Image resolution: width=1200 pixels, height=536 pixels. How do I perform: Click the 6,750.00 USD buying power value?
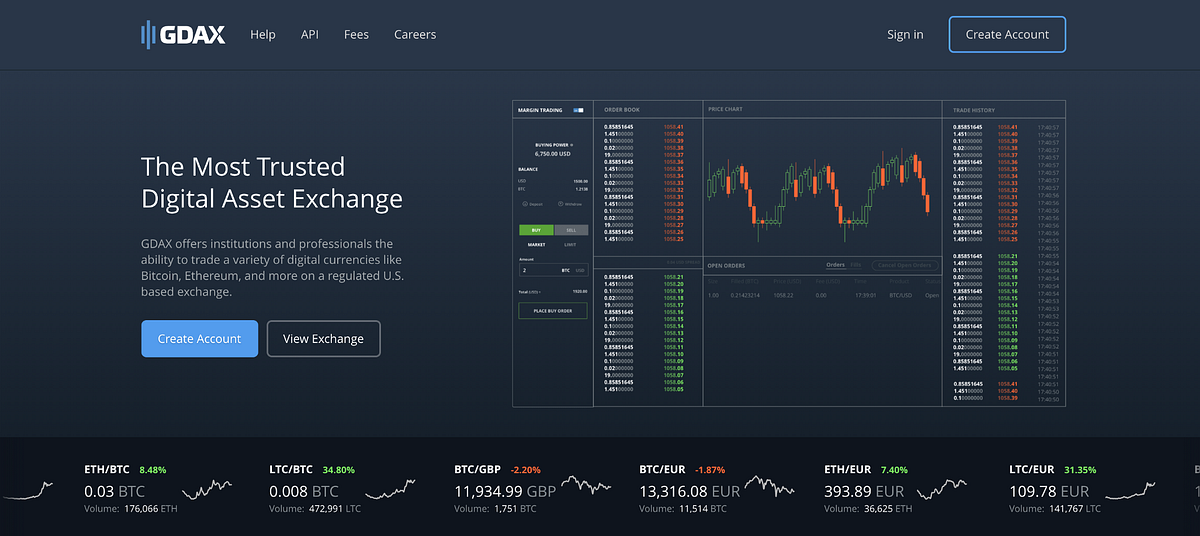(x=553, y=154)
